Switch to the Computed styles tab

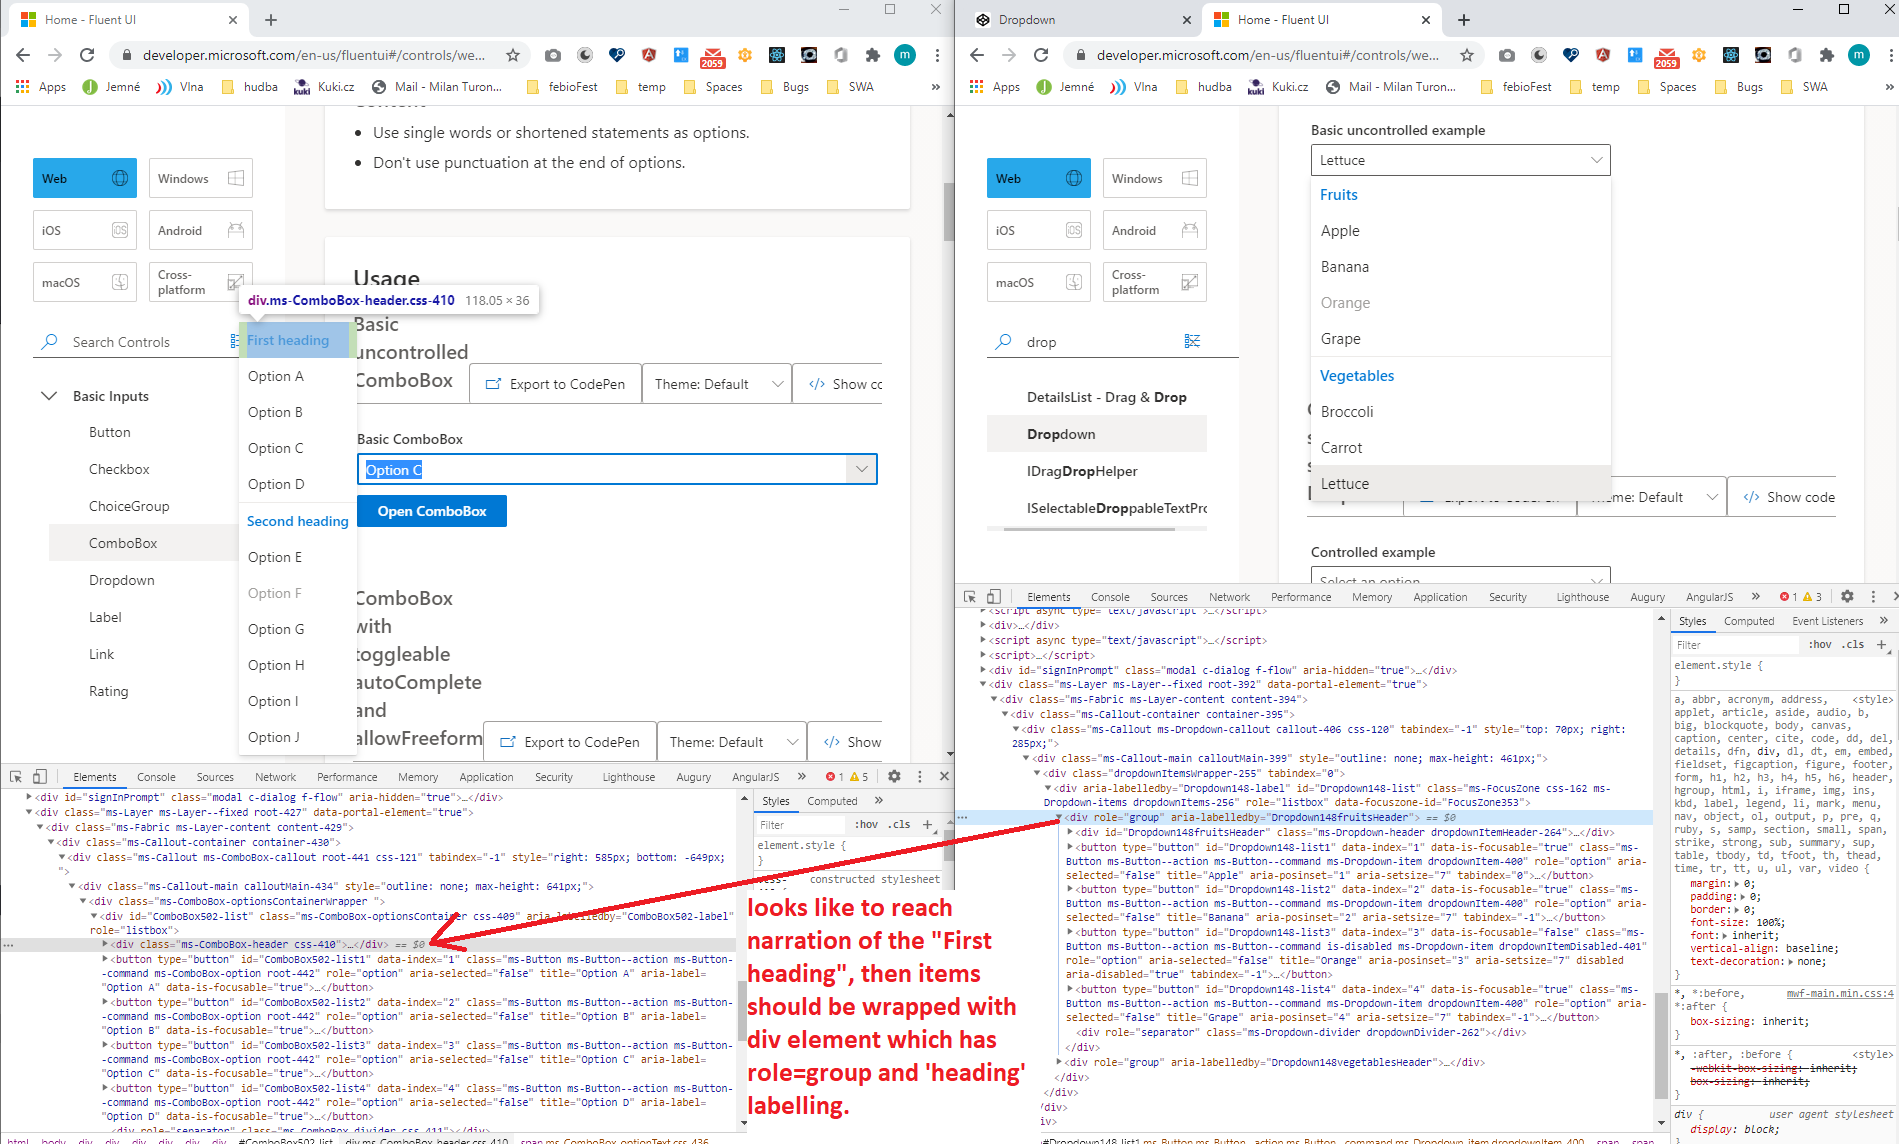832,800
